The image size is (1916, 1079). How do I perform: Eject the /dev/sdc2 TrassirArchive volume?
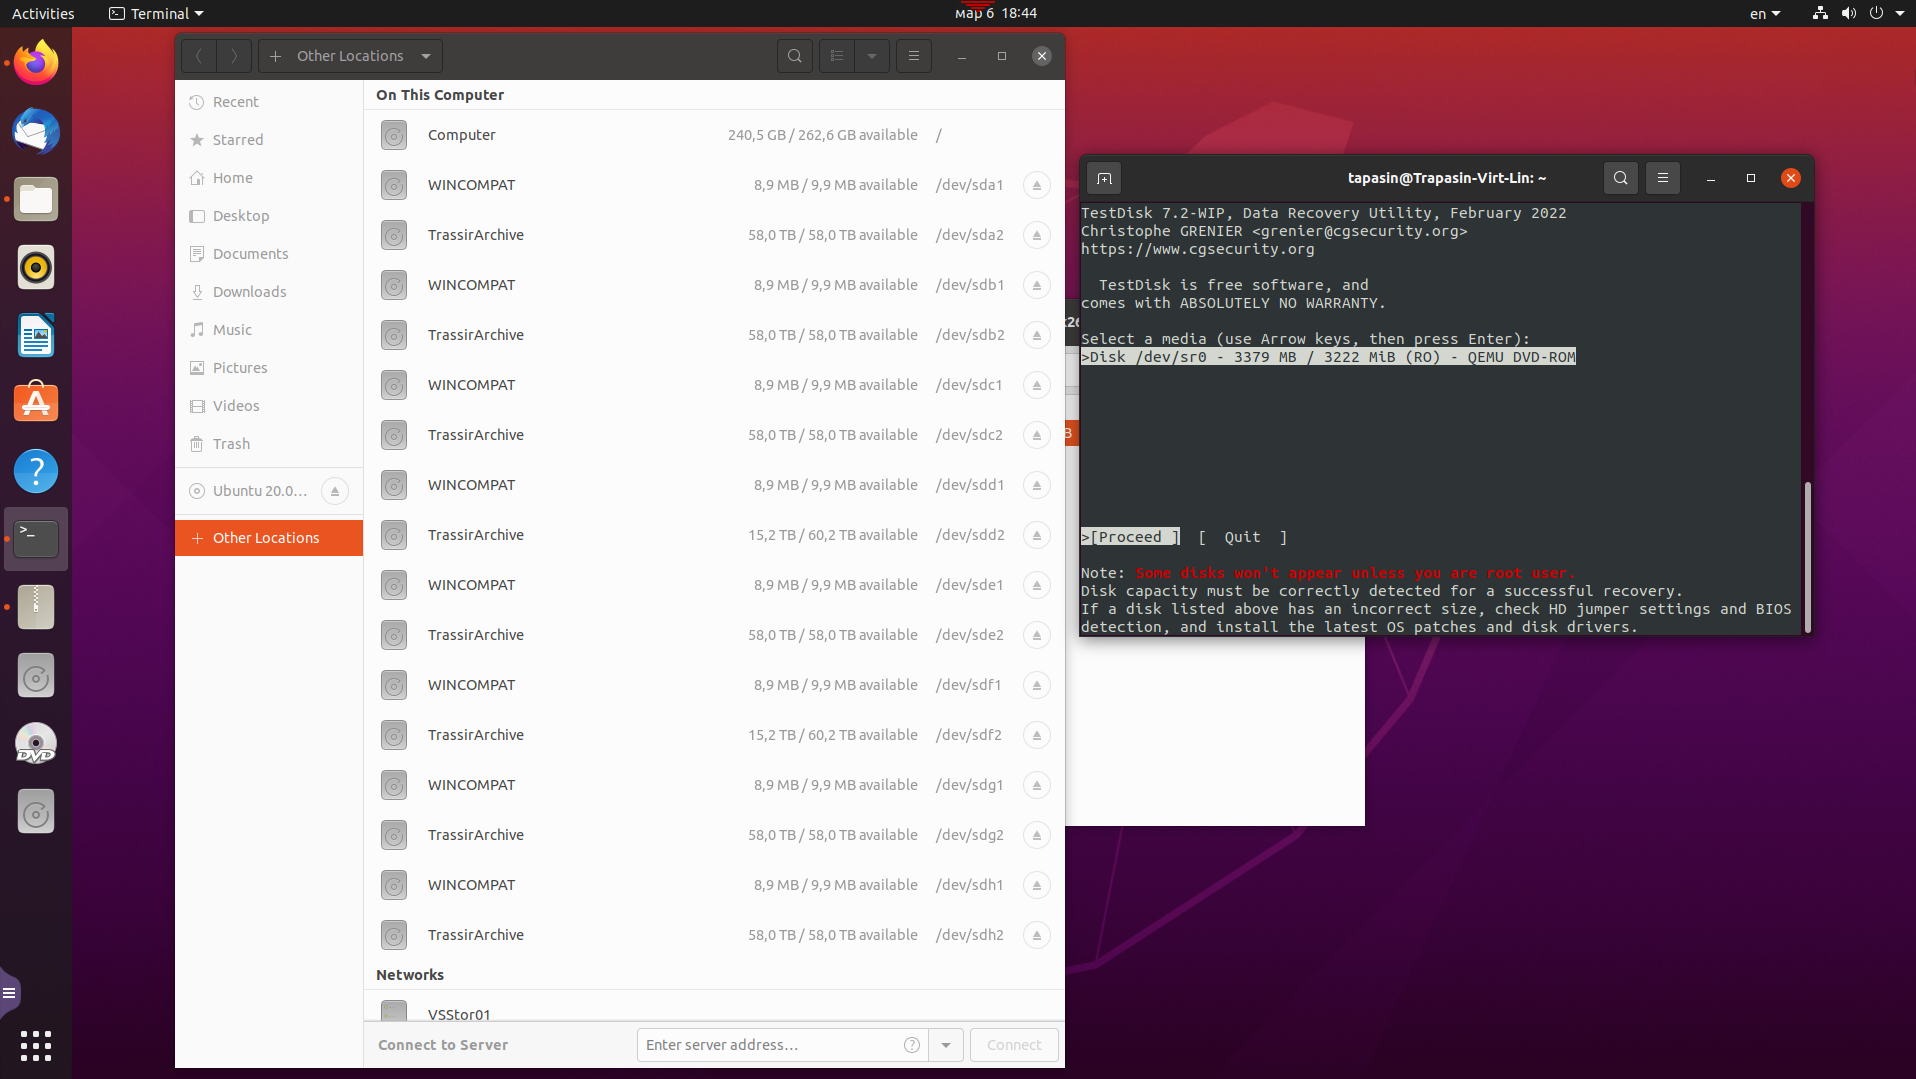pos(1037,435)
